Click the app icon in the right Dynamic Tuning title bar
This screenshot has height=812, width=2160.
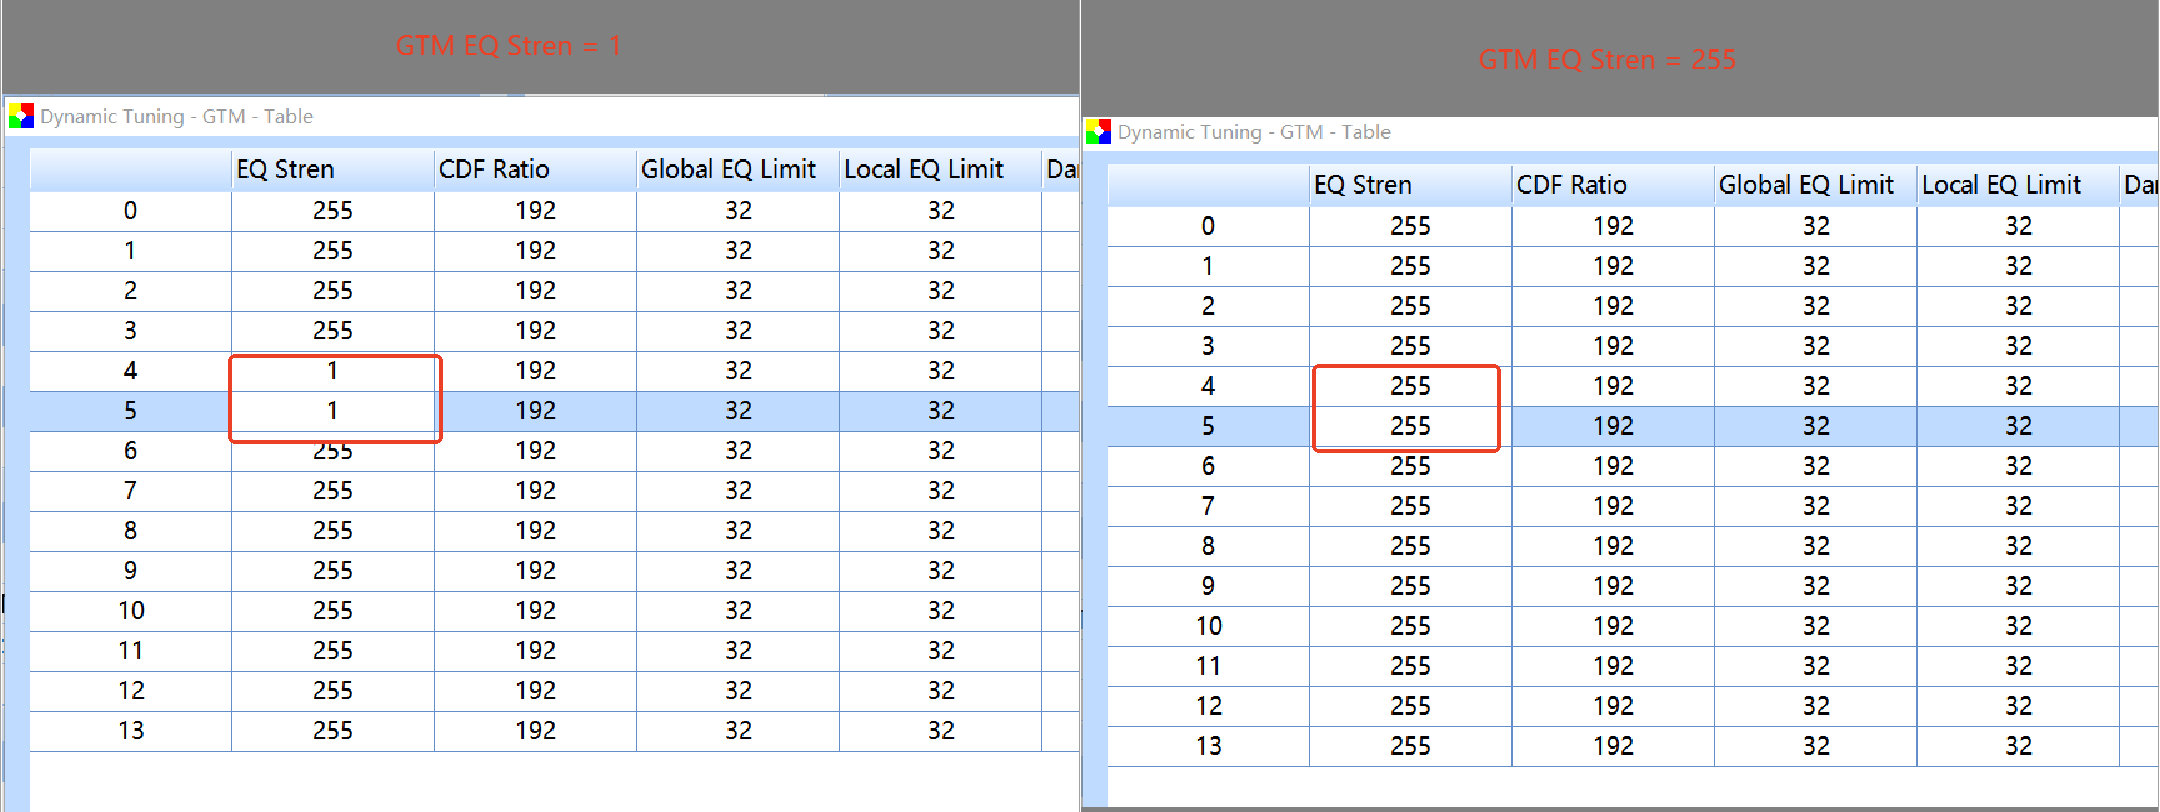coord(1098,132)
